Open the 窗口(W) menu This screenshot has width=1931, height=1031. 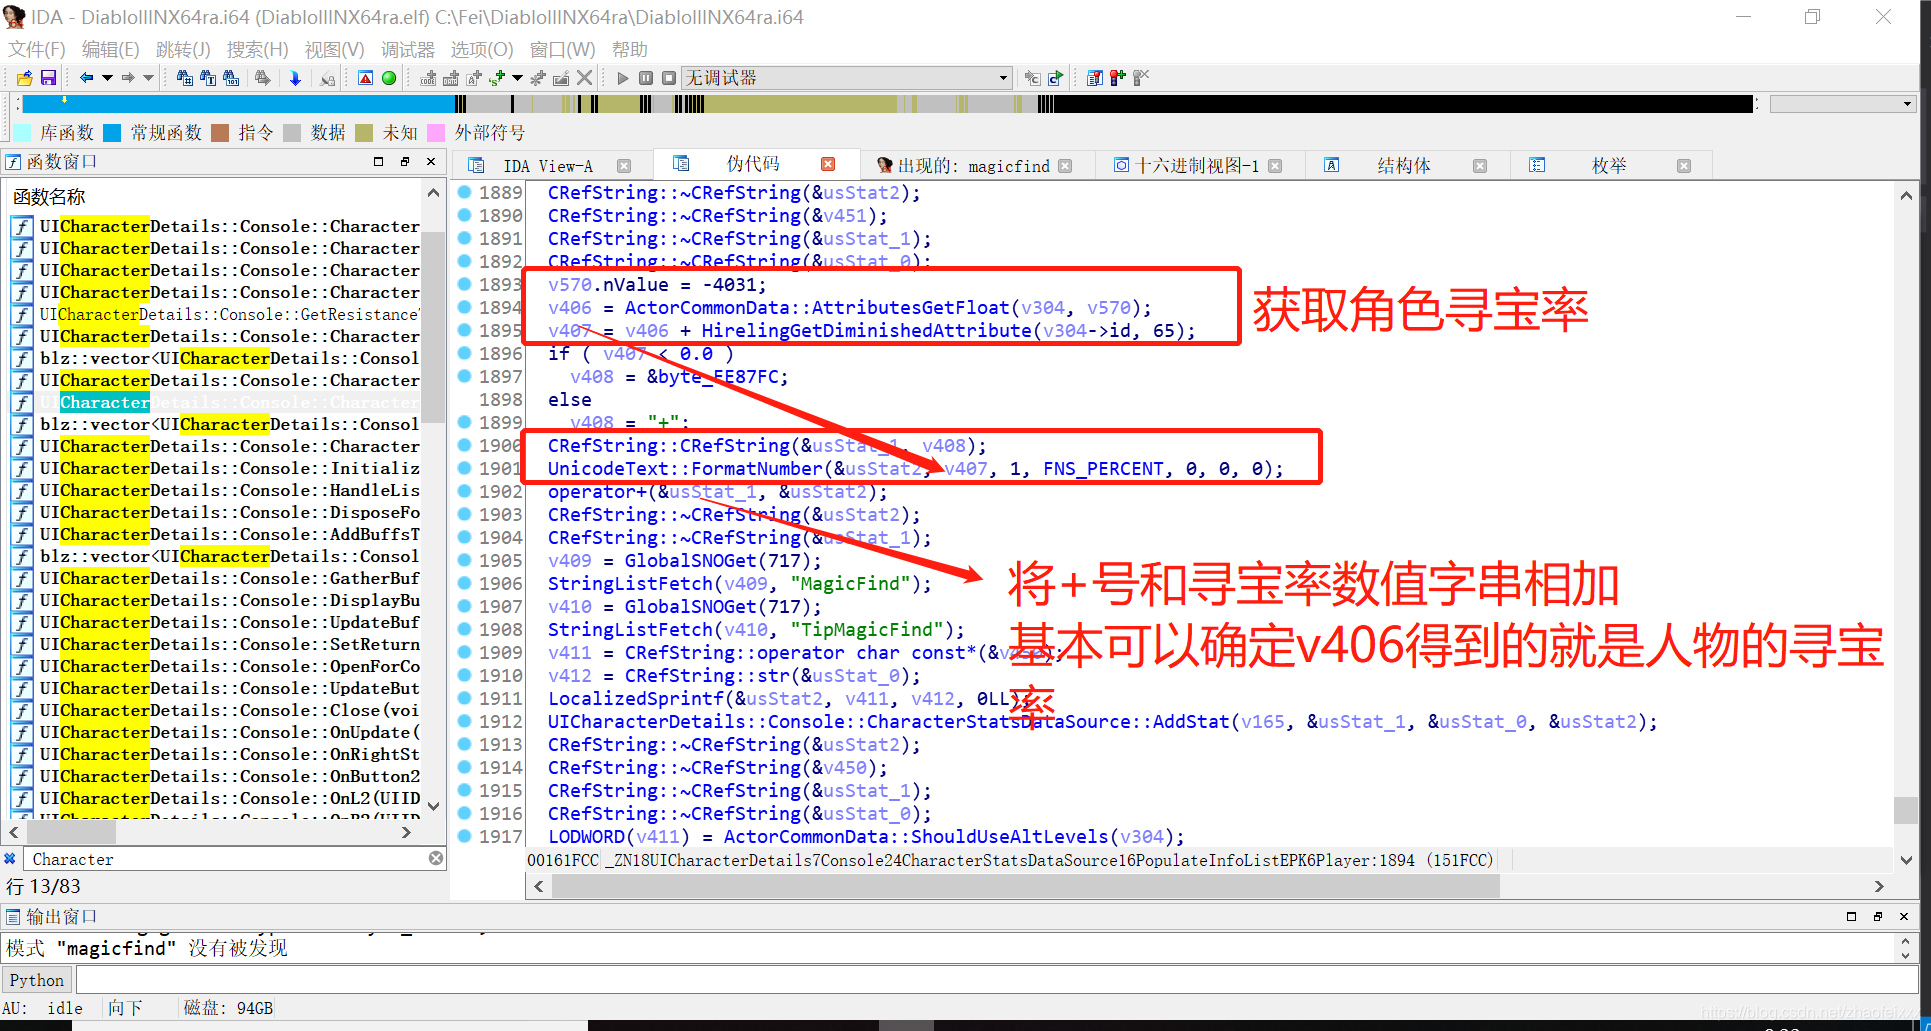pyautogui.click(x=562, y=49)
